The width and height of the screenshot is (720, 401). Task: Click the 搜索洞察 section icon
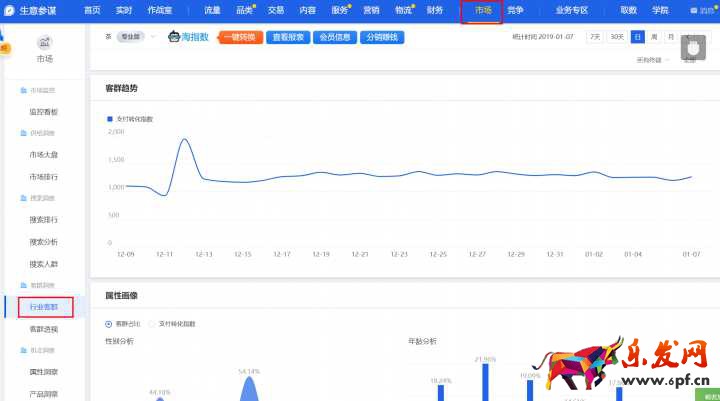click(x=23, y=198)
